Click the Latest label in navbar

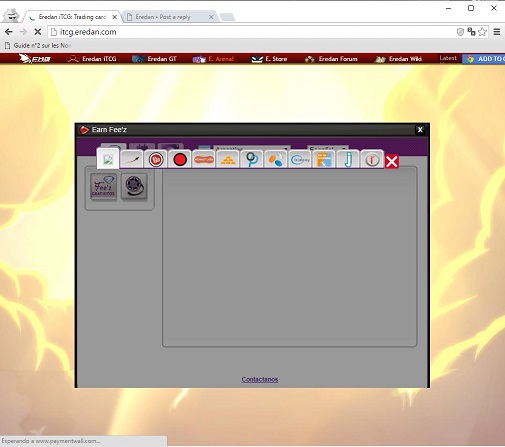(448, 58)
